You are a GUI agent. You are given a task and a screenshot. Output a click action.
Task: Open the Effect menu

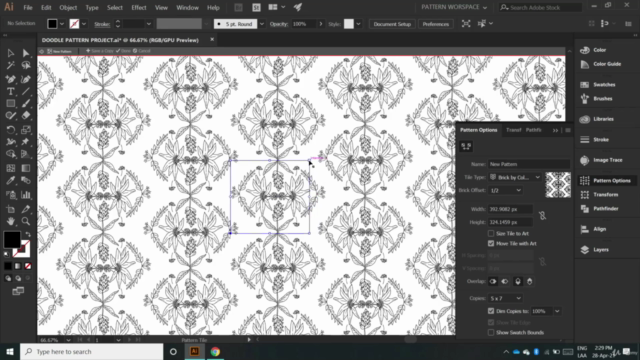point(139,7)
